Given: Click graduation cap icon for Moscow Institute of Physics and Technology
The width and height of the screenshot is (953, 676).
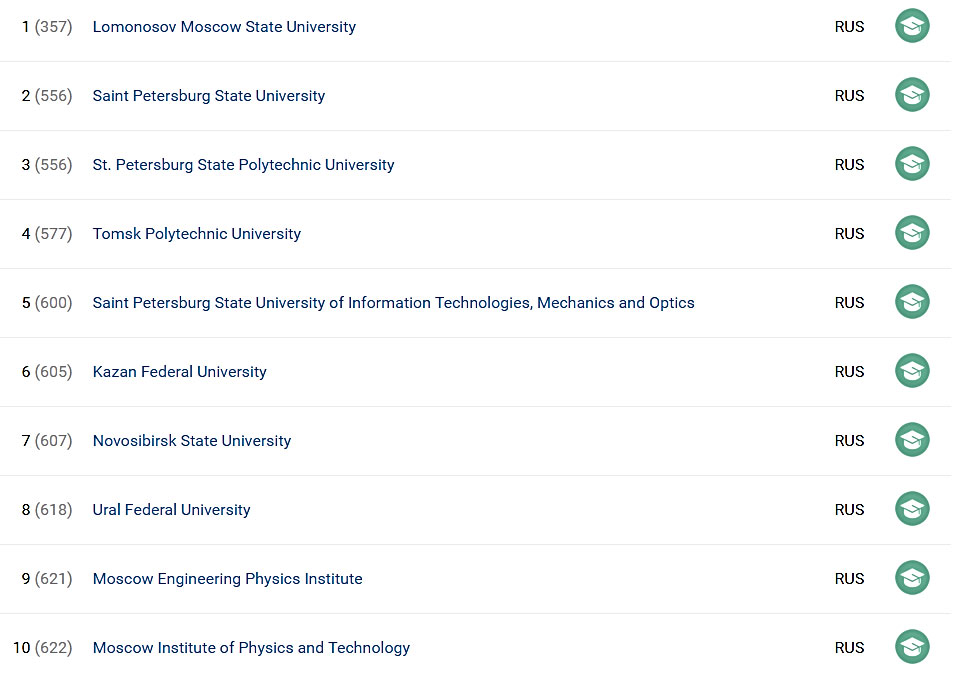Looking at the screenshot, I should [912, 647].
